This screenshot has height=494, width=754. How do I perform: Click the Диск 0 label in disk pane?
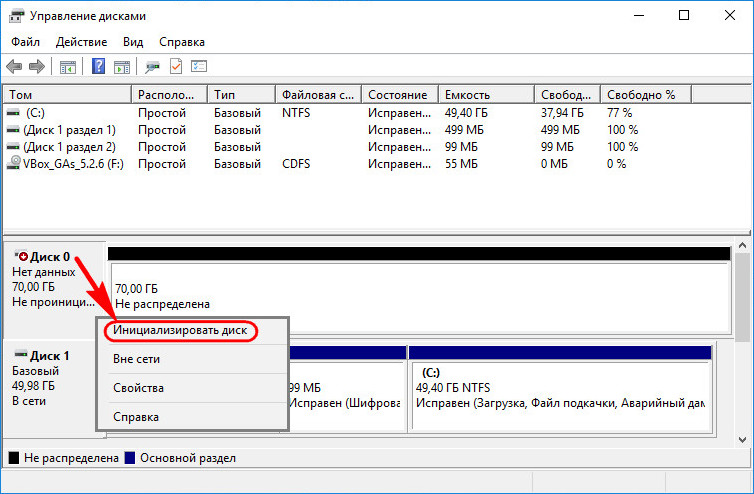[x=50, y=257]
